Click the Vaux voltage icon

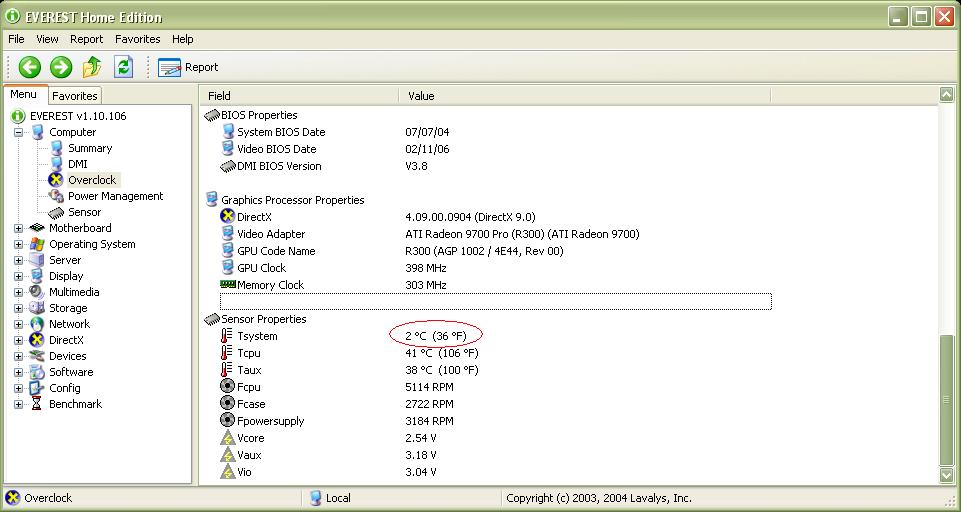coord(228,455)
